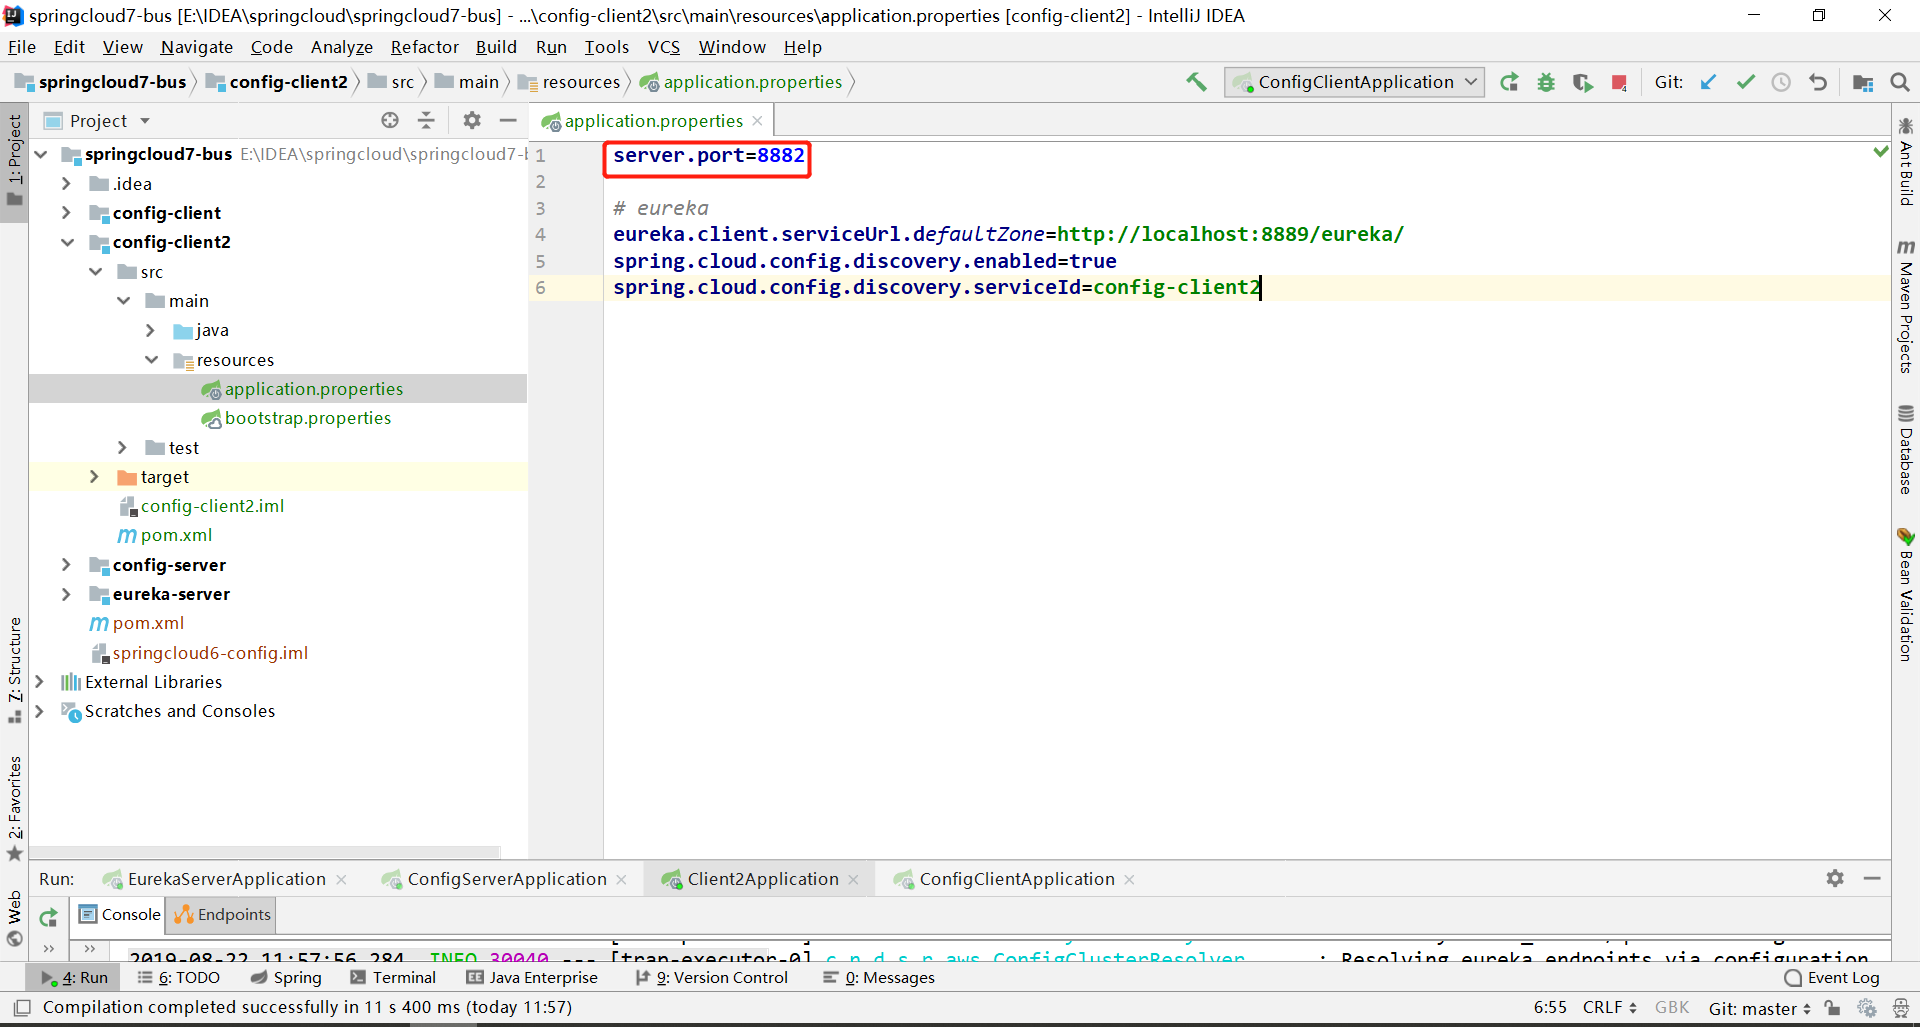Screen dimensions: 1920x1027
Task: Show Git history clock icon
Action: click(x=1781, y=82)
